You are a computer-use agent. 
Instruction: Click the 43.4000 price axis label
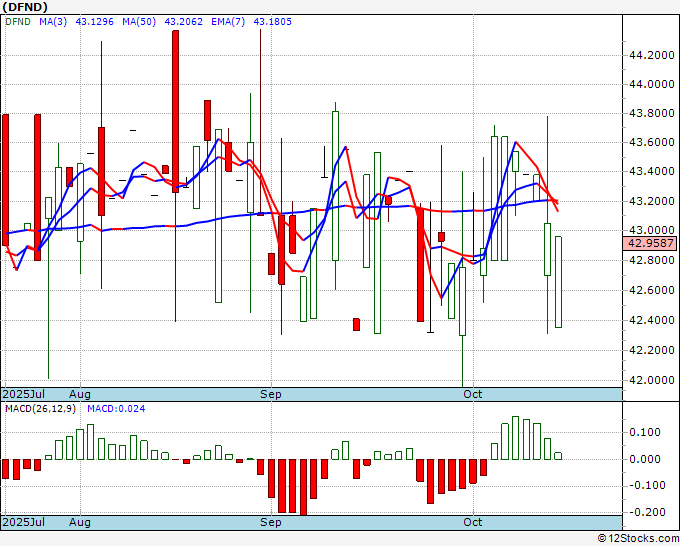pos(651,171)
